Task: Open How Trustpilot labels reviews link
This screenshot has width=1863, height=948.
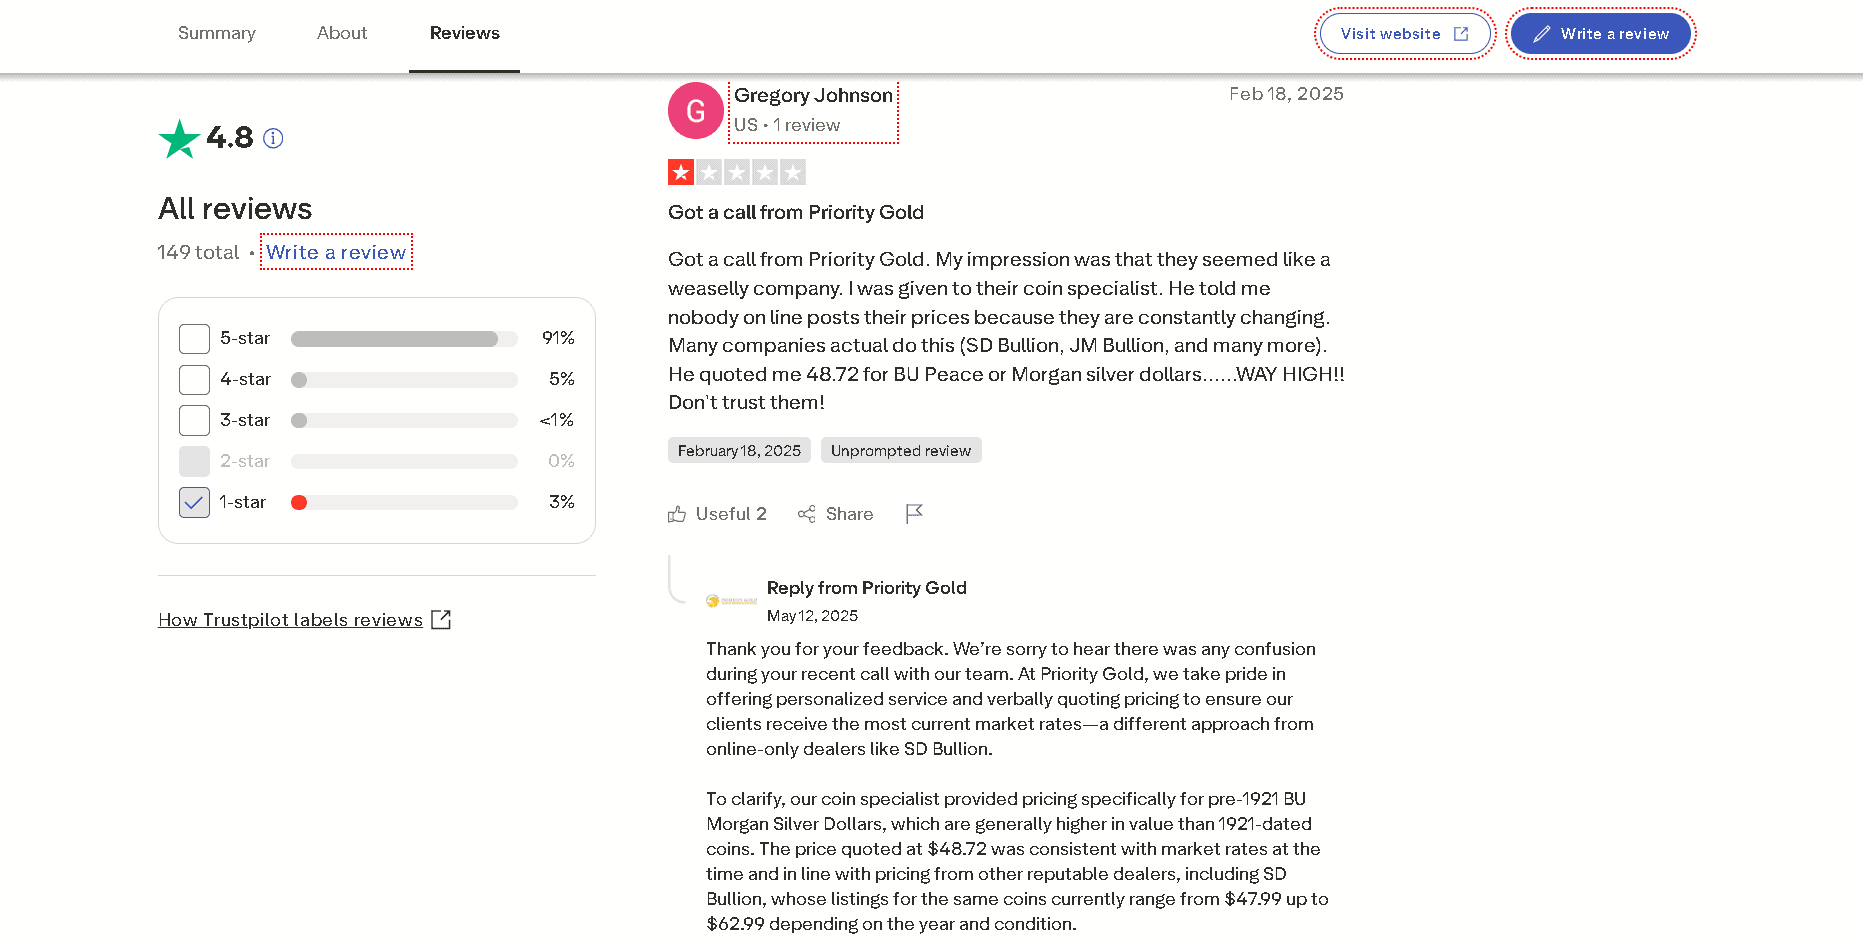Action: tap(290, 620)
